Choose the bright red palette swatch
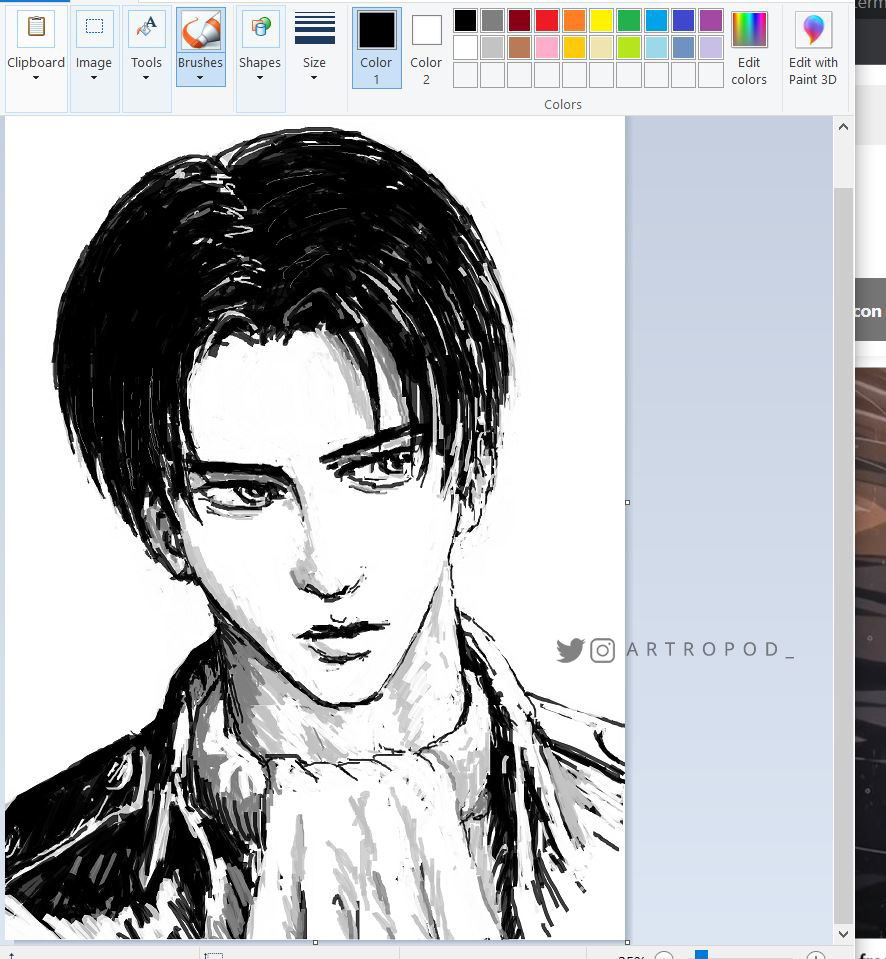The image size is (886, 959). coord(547,20)
